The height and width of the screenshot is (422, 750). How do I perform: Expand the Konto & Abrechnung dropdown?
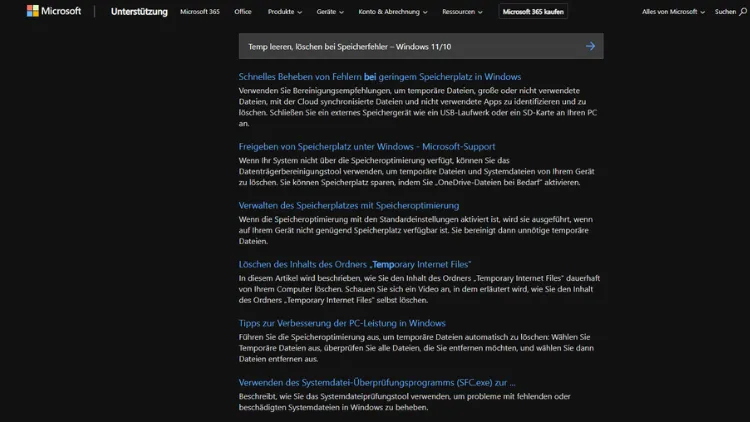coord(393,11)
